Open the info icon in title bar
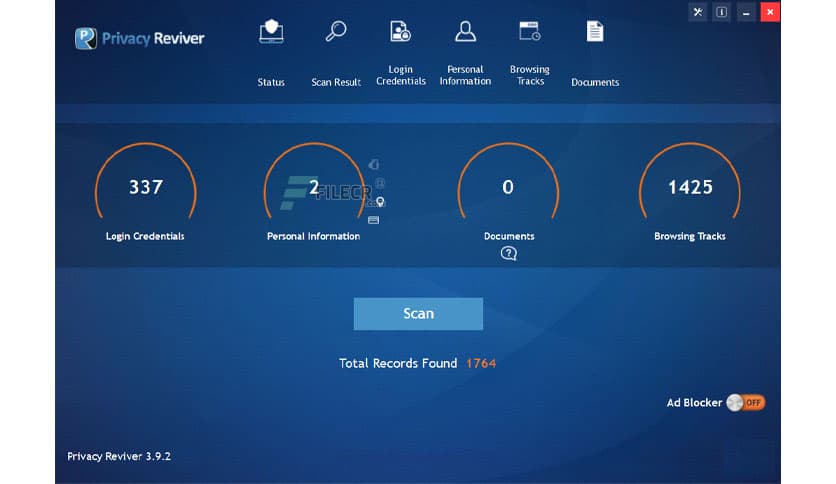836x484 pixels. click(x=721, y=12)
